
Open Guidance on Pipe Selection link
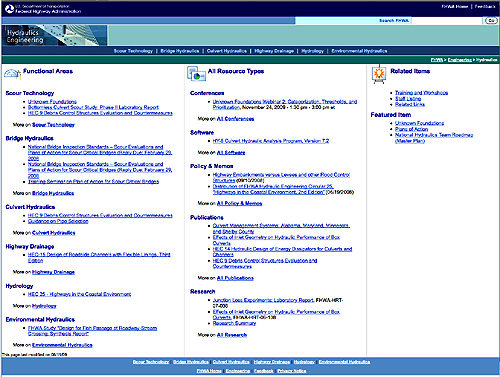[58, 221]
